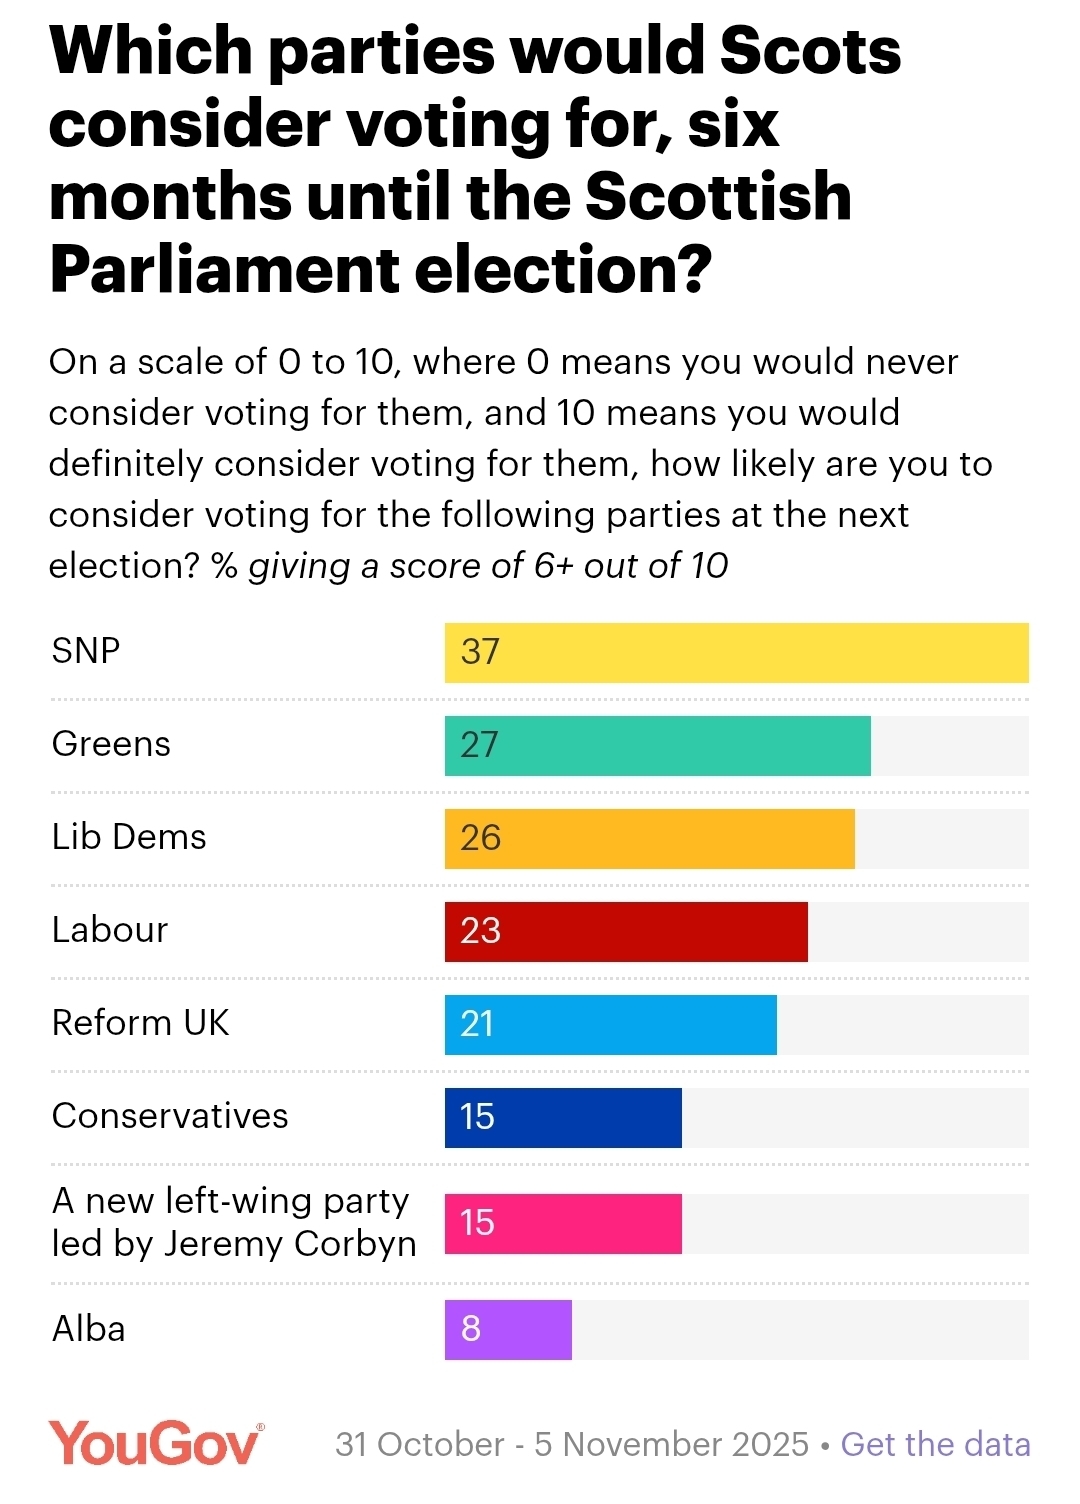Click the Alba party label
This screenshot has height=1504, width=1080.
[89, 1329]
